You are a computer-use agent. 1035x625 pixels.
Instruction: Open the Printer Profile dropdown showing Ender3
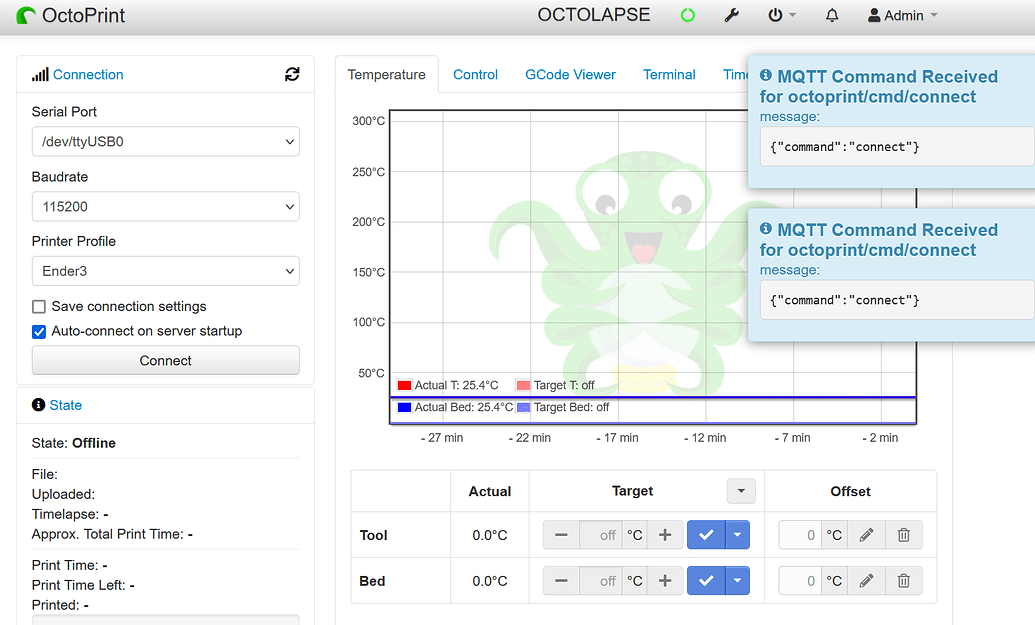165,271
